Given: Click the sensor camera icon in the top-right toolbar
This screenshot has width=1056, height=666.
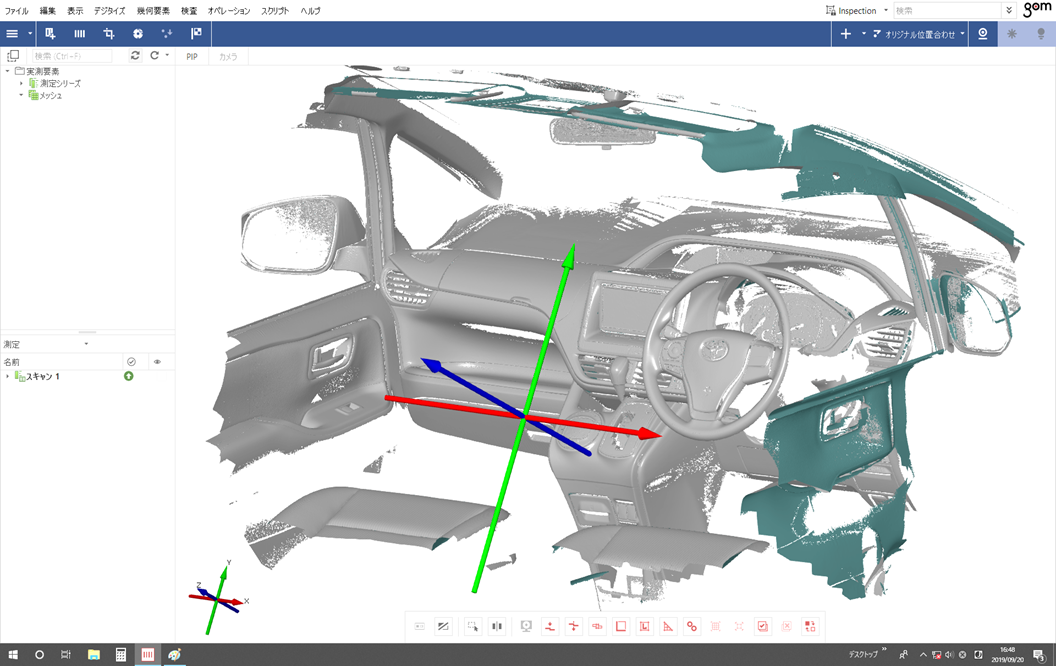Looking at the screenshot, I should 983,33.
